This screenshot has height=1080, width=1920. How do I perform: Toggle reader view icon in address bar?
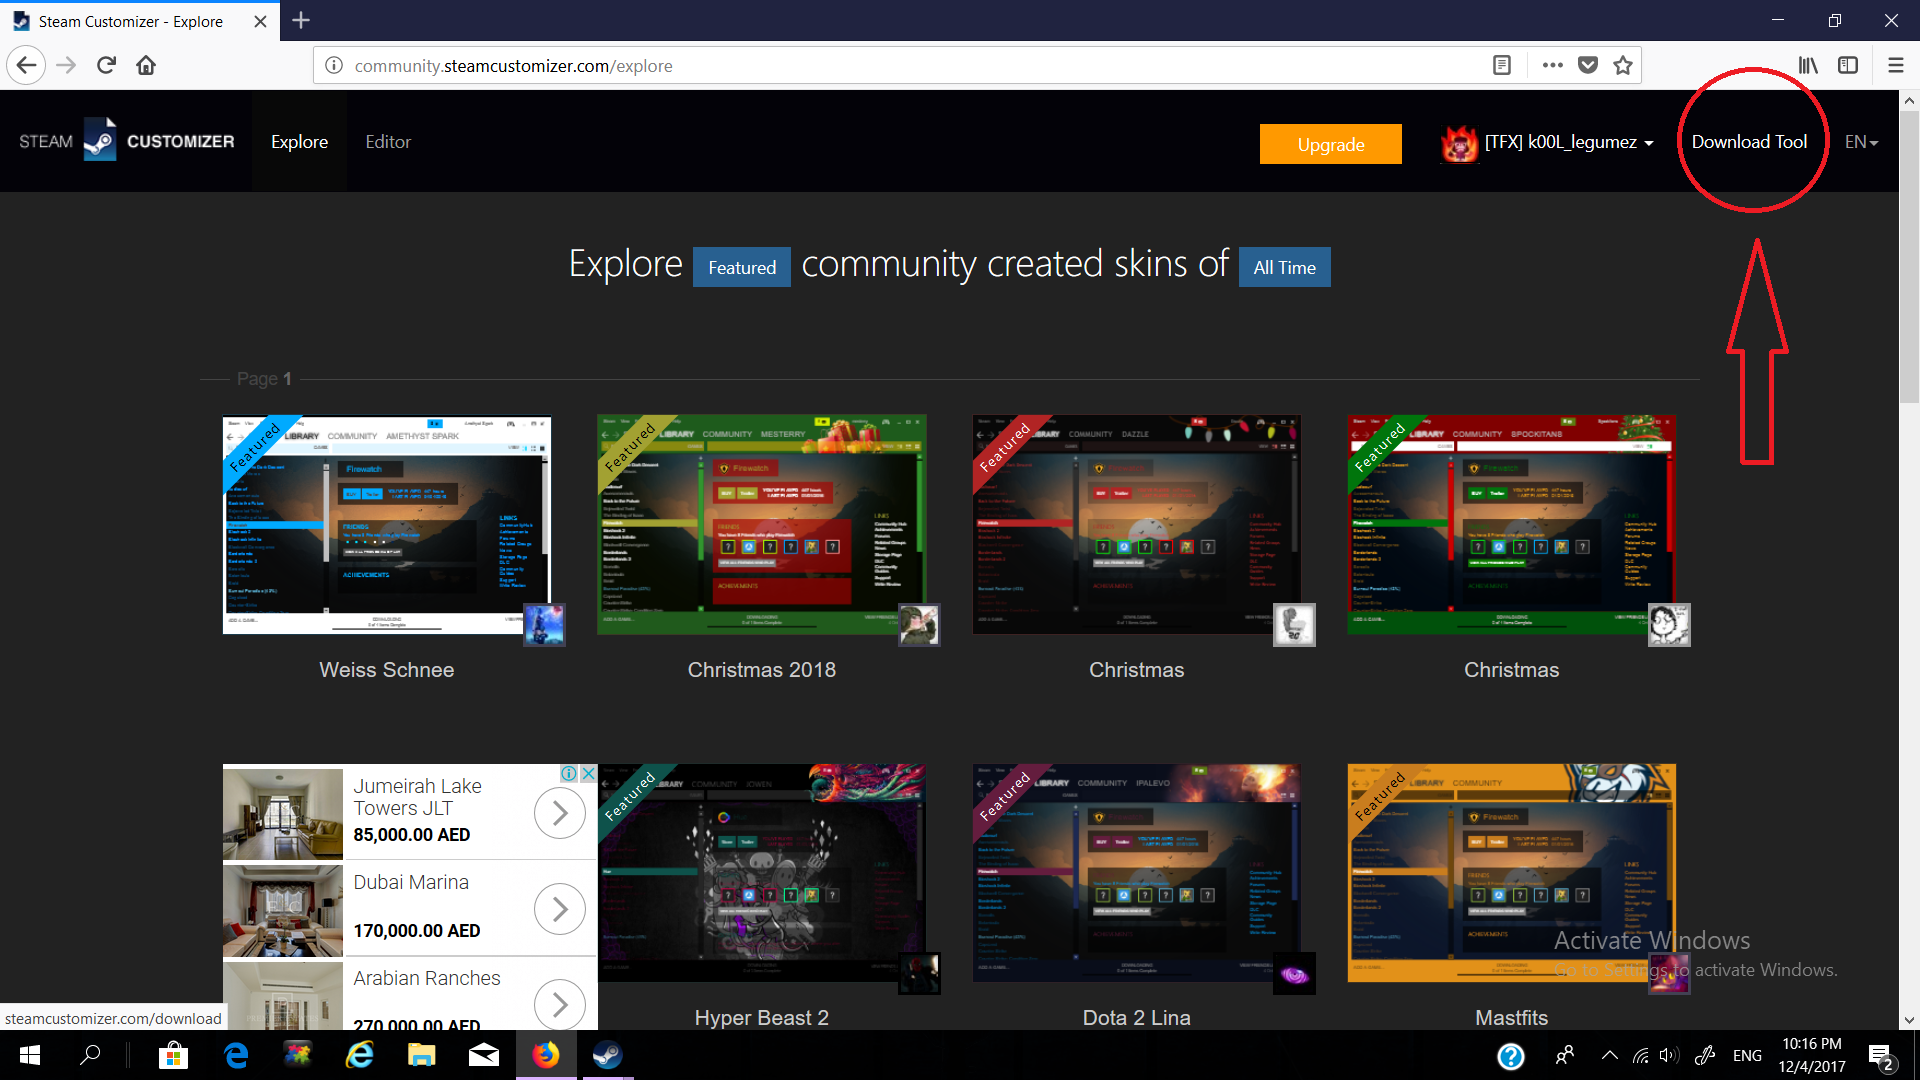tap(1501, 66)
